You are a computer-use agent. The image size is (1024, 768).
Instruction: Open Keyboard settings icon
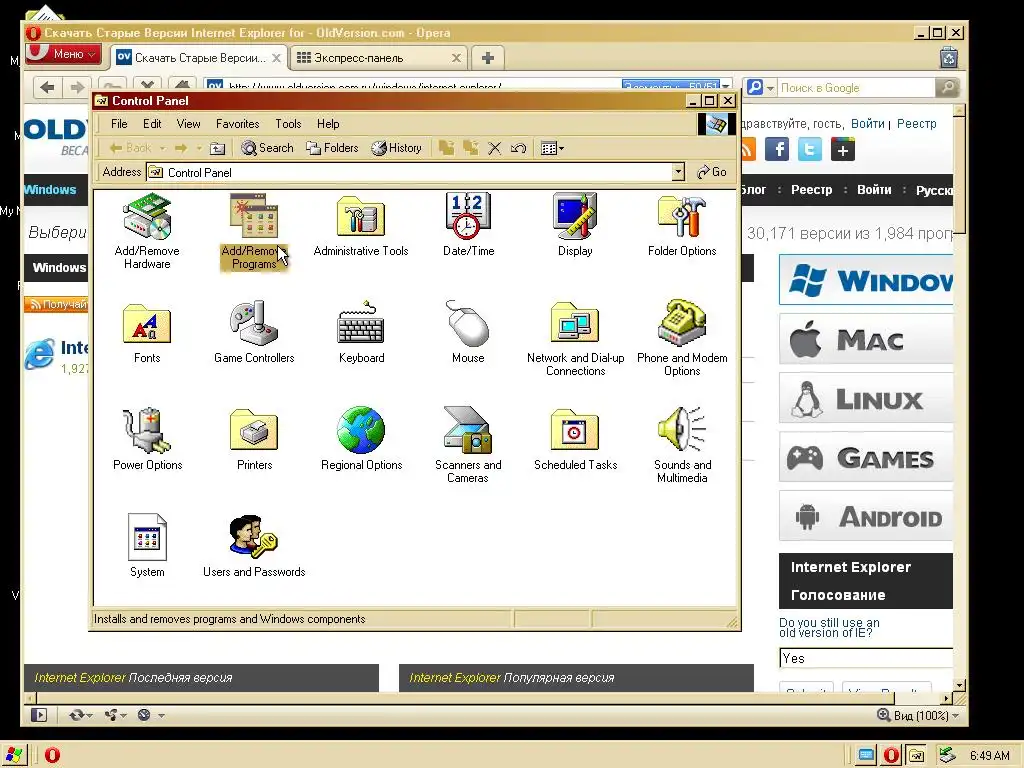pos(361,332)
